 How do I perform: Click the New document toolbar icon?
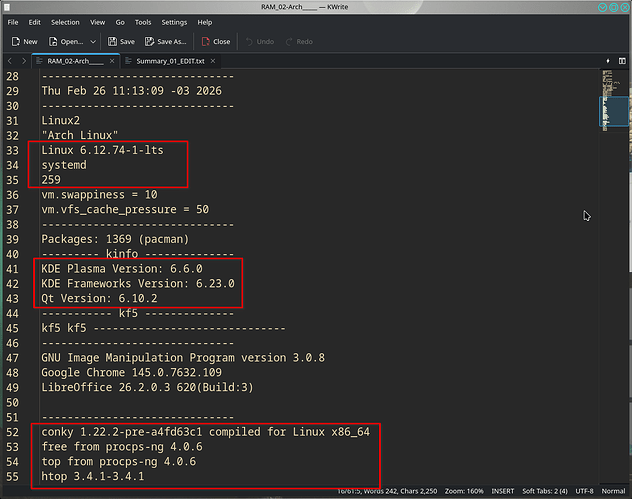click(x=24, y=42)
